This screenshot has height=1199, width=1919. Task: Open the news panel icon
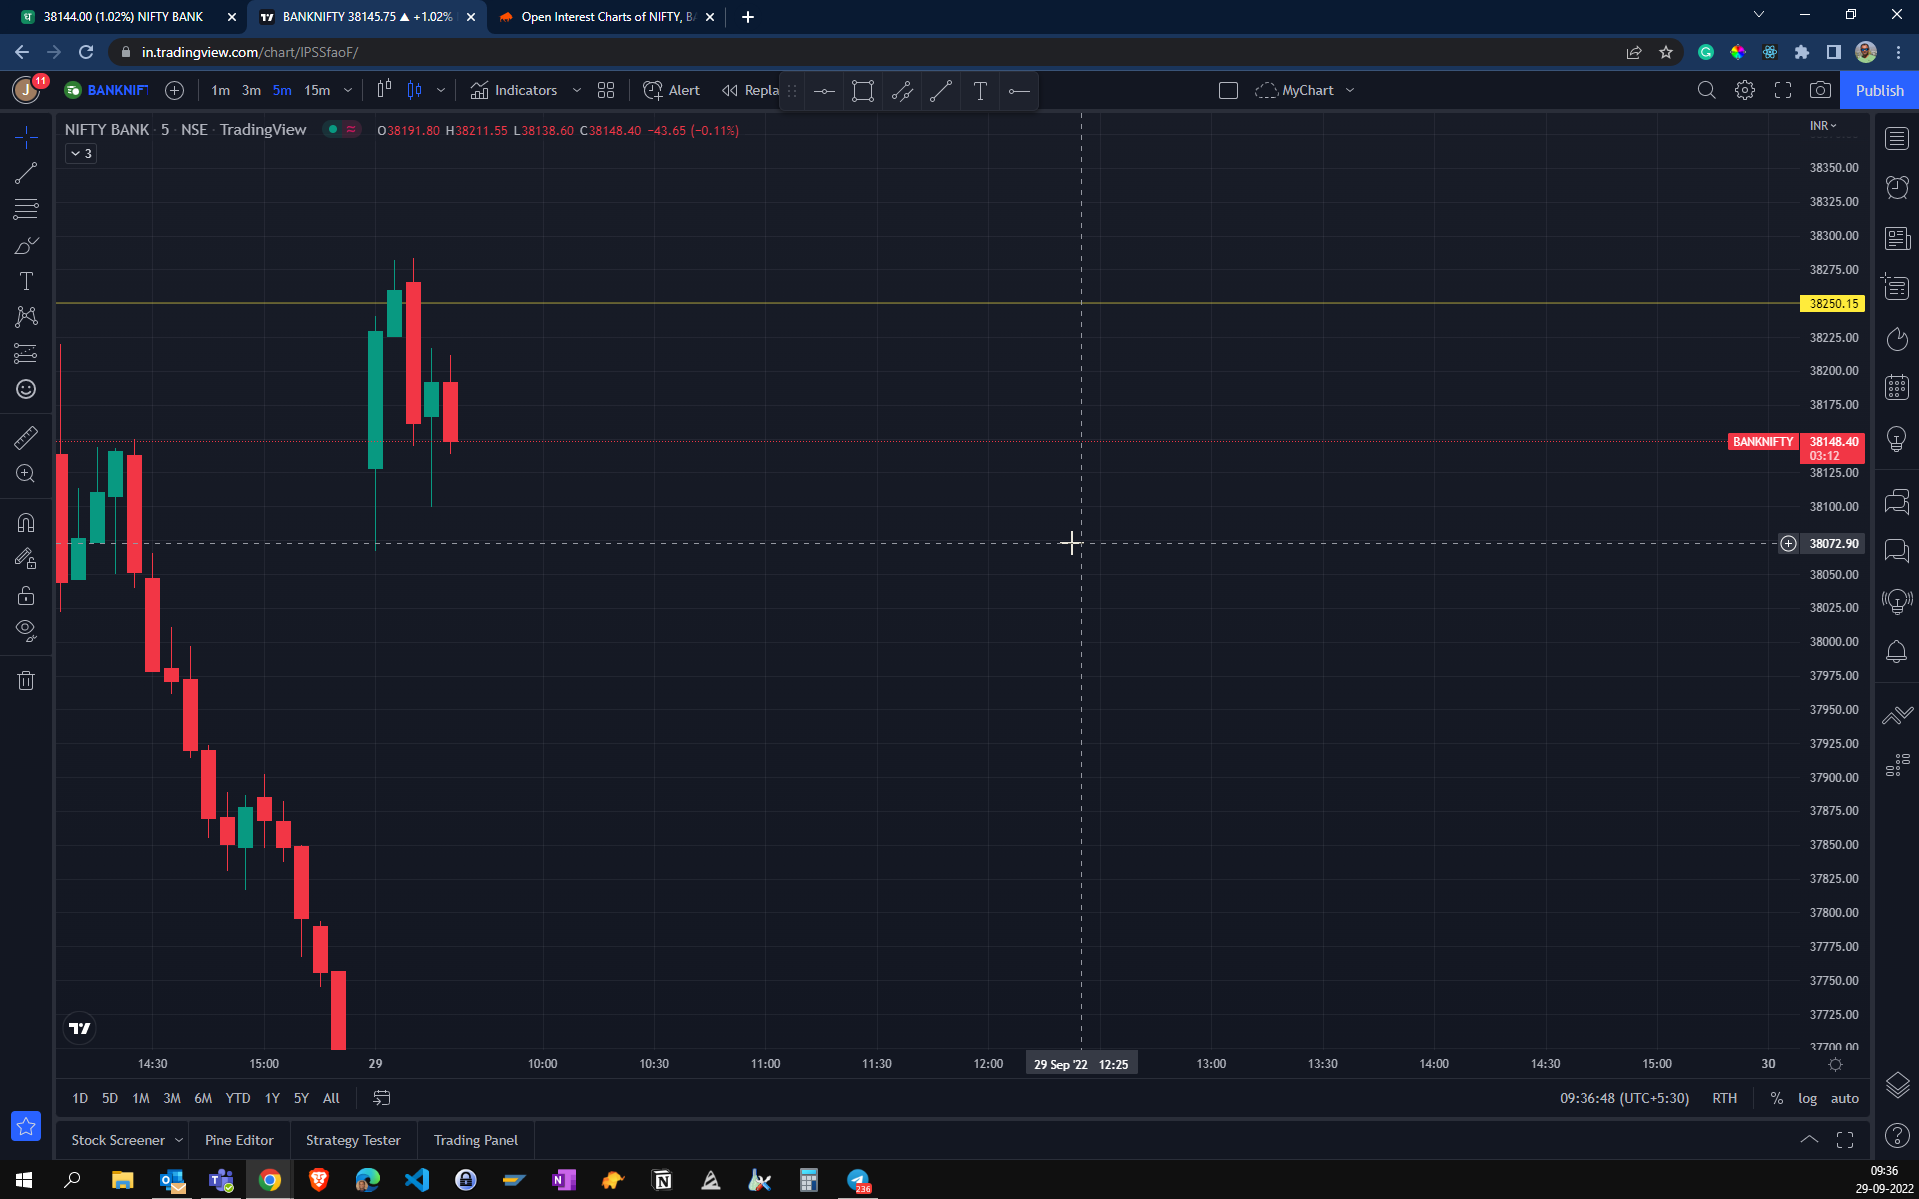(1896, 238)
